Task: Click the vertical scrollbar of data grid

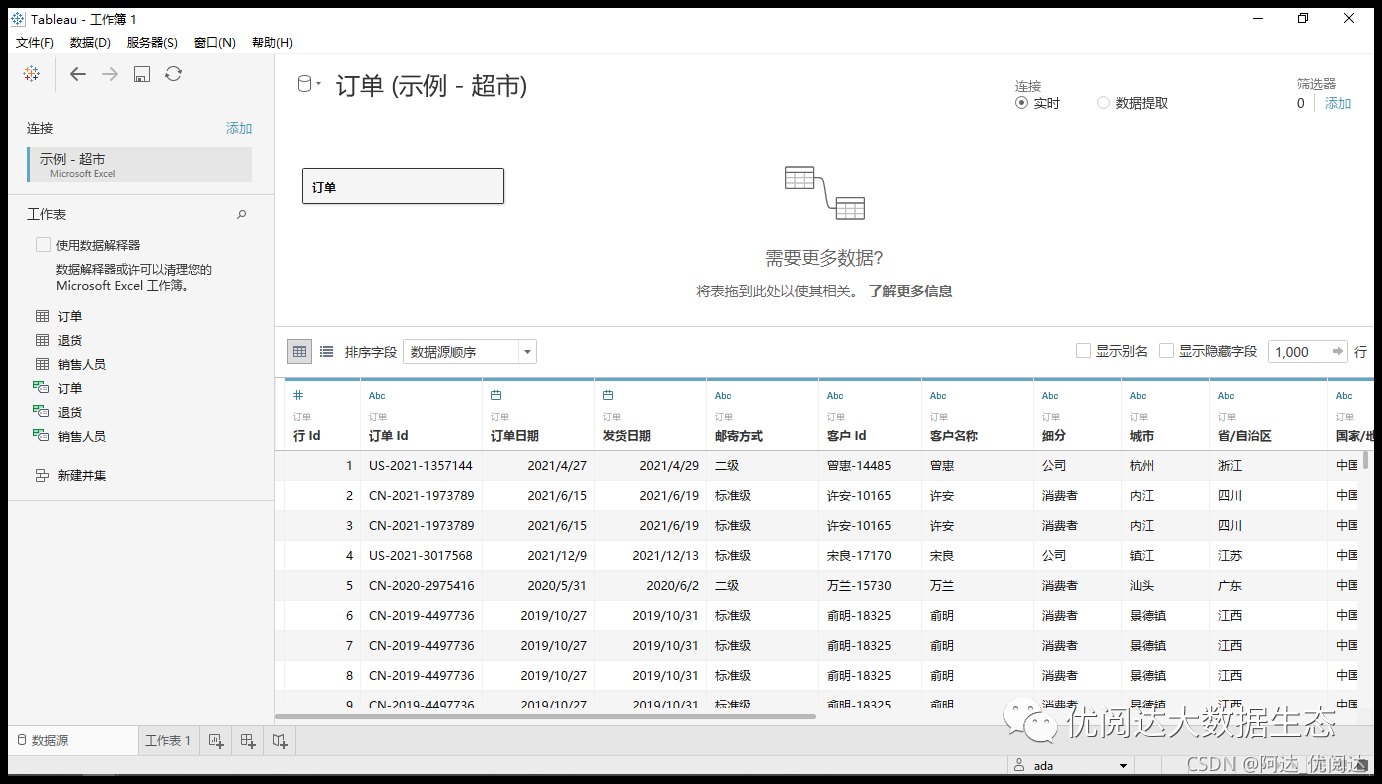Action: (1366, 460)
